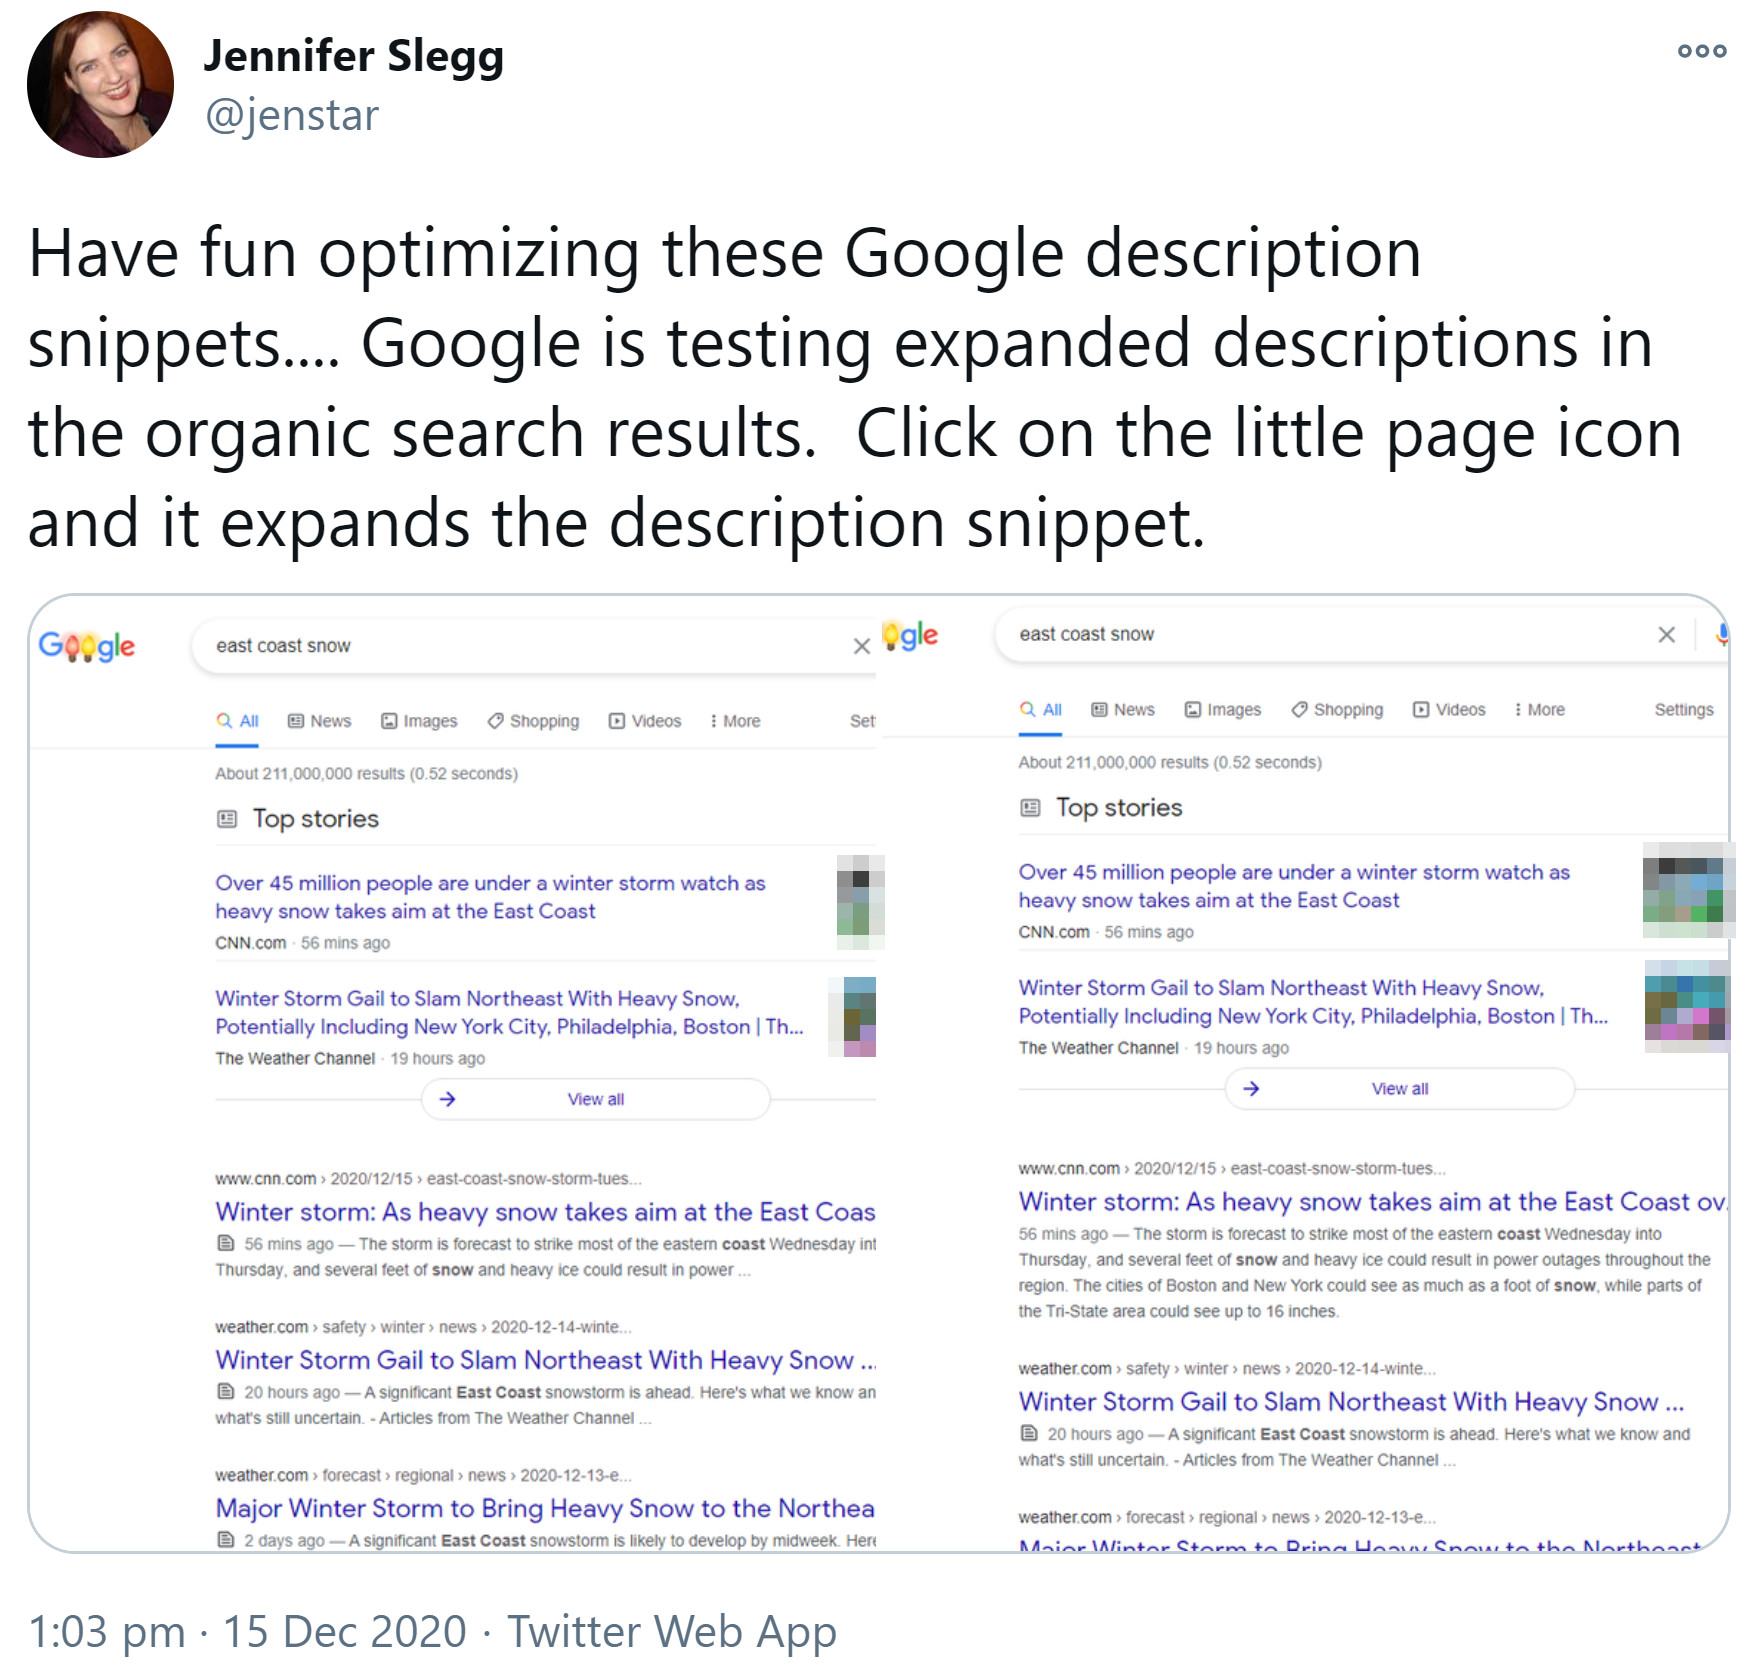Image resolution: width=1758 pixels, height=1667 pixels.
Task: Click the Google logo
Action: coord(88,645)
